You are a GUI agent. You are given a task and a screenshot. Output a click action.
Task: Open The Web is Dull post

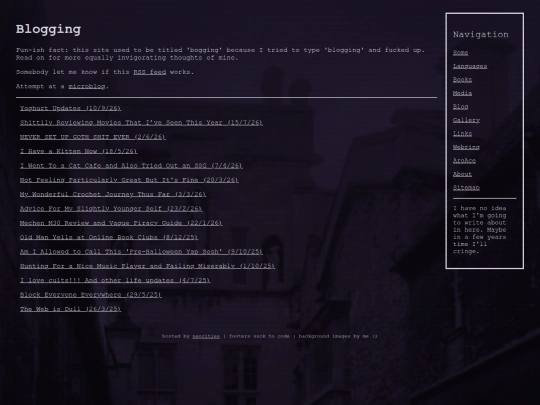click(71, 309)
